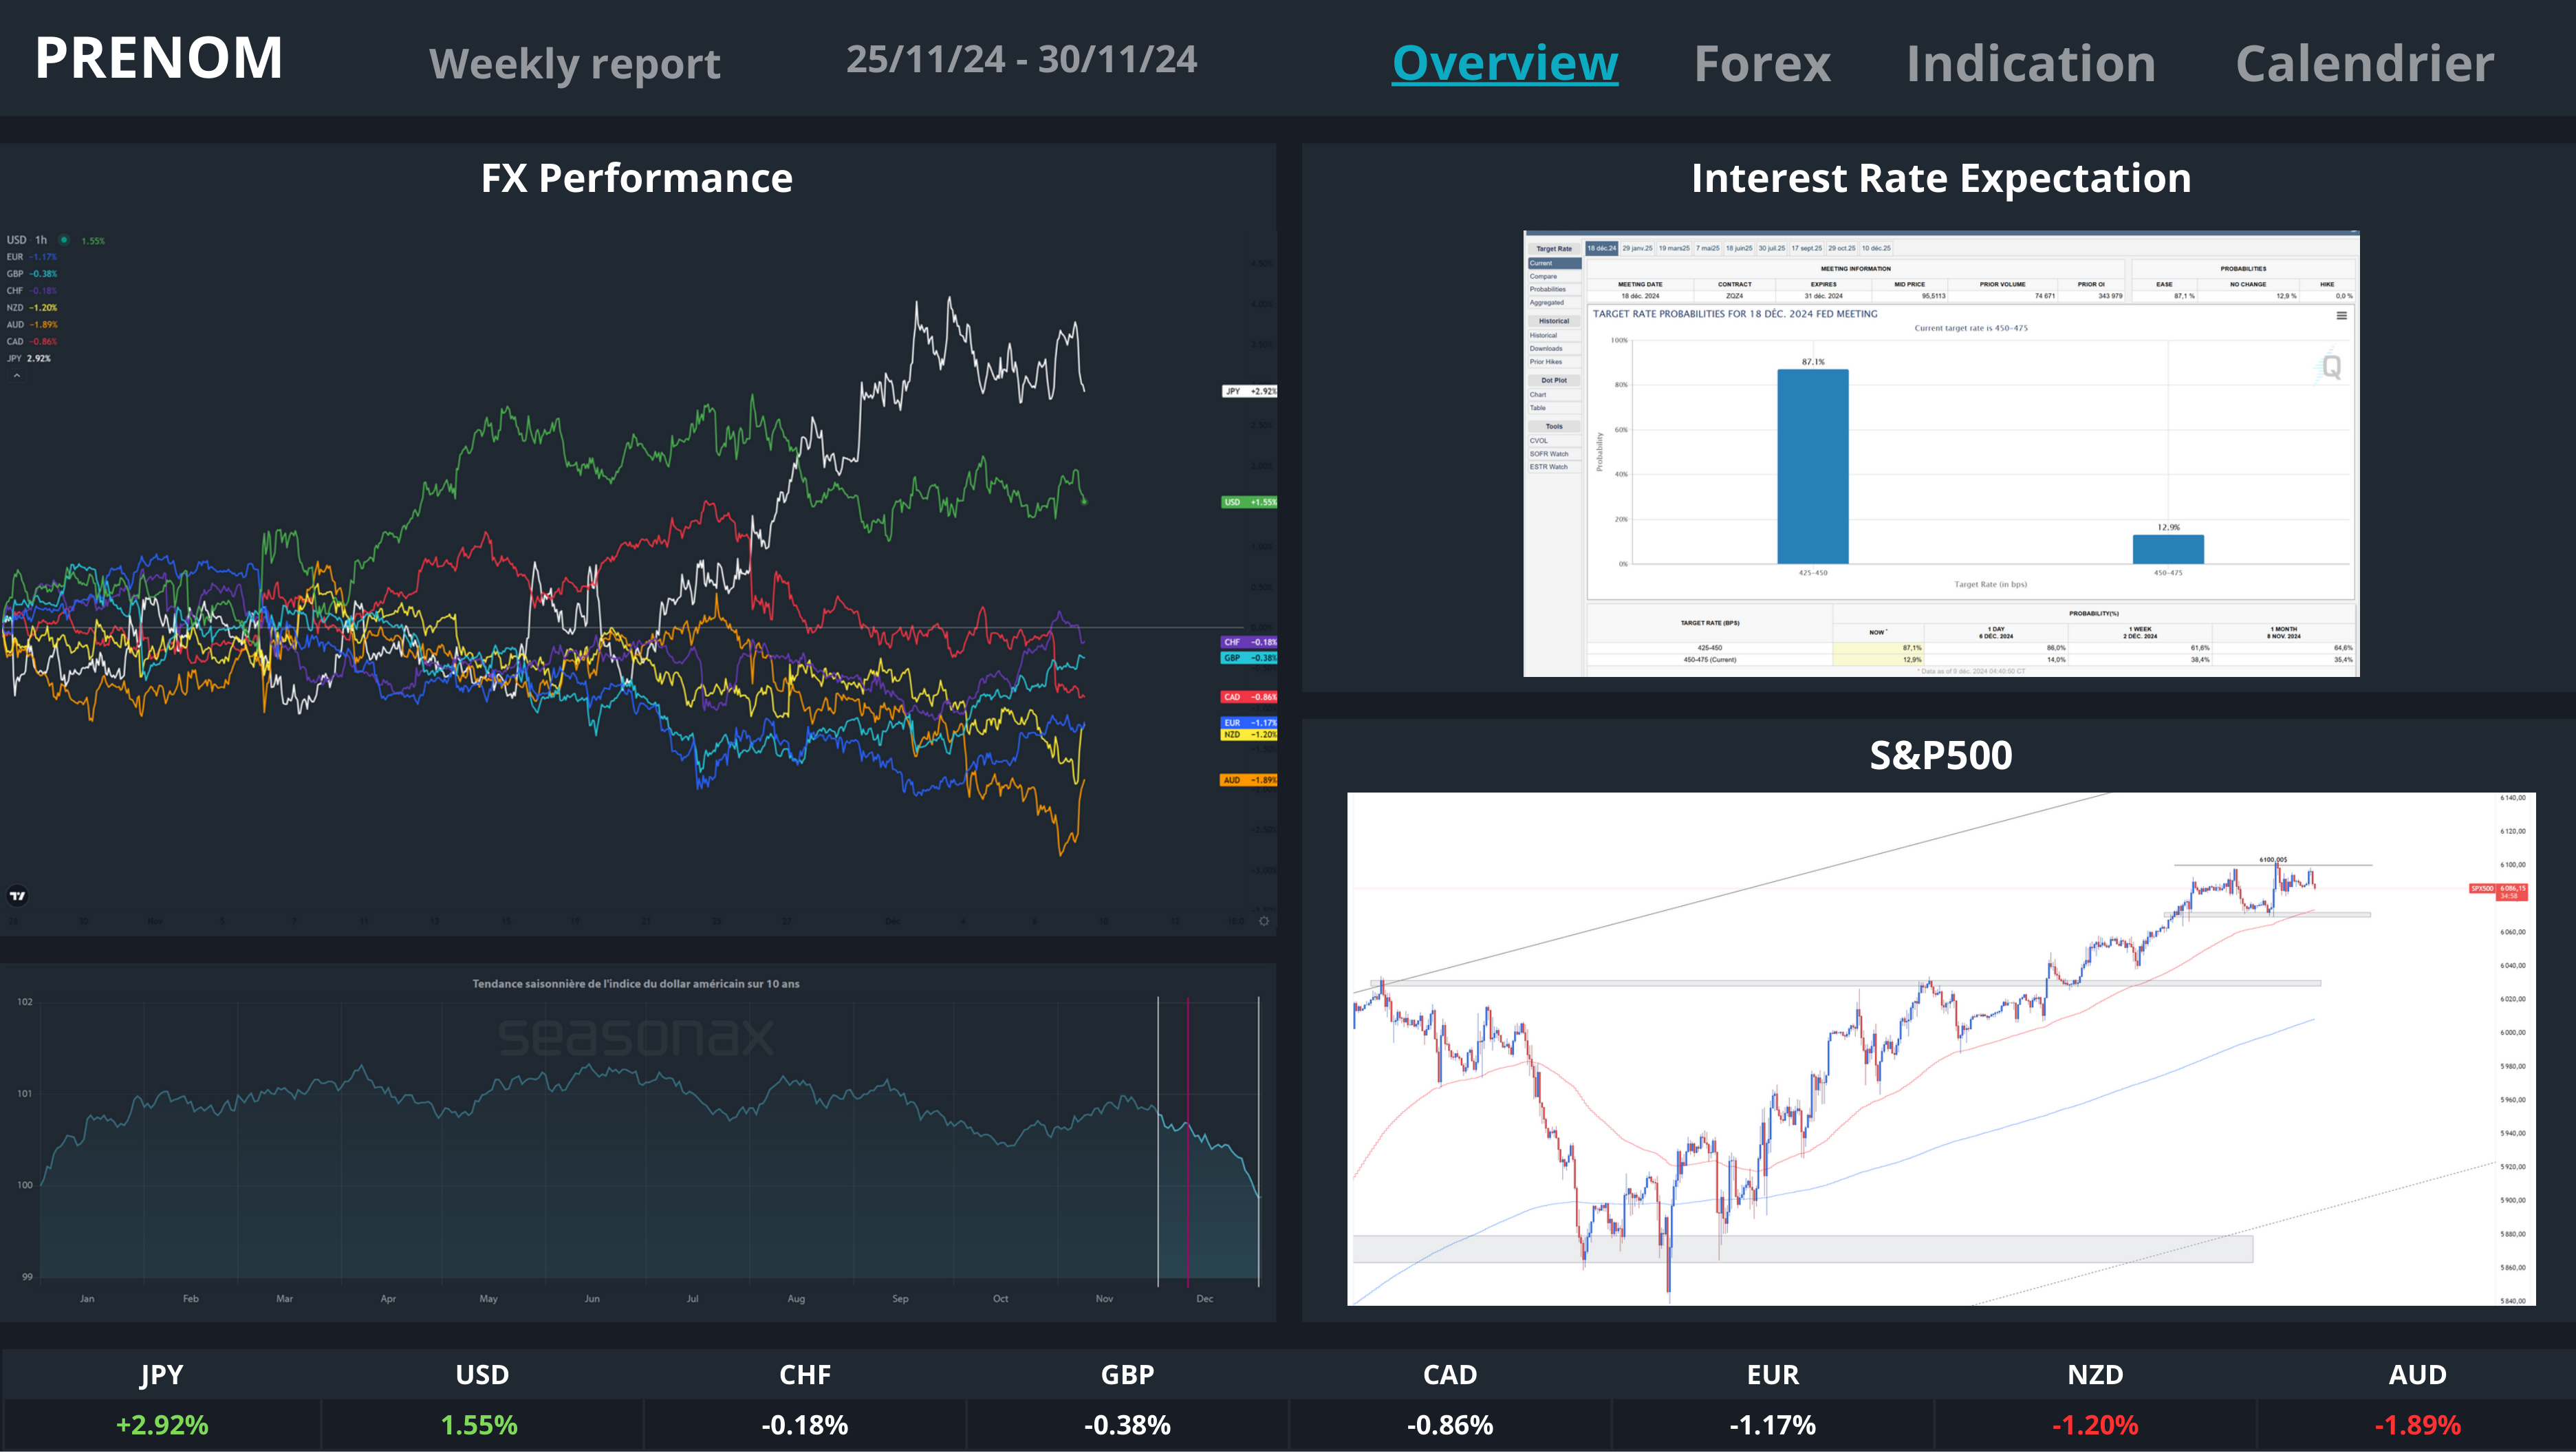
Task: Select the 18 déc.24 meeting tab
Action: (1601, 248)
